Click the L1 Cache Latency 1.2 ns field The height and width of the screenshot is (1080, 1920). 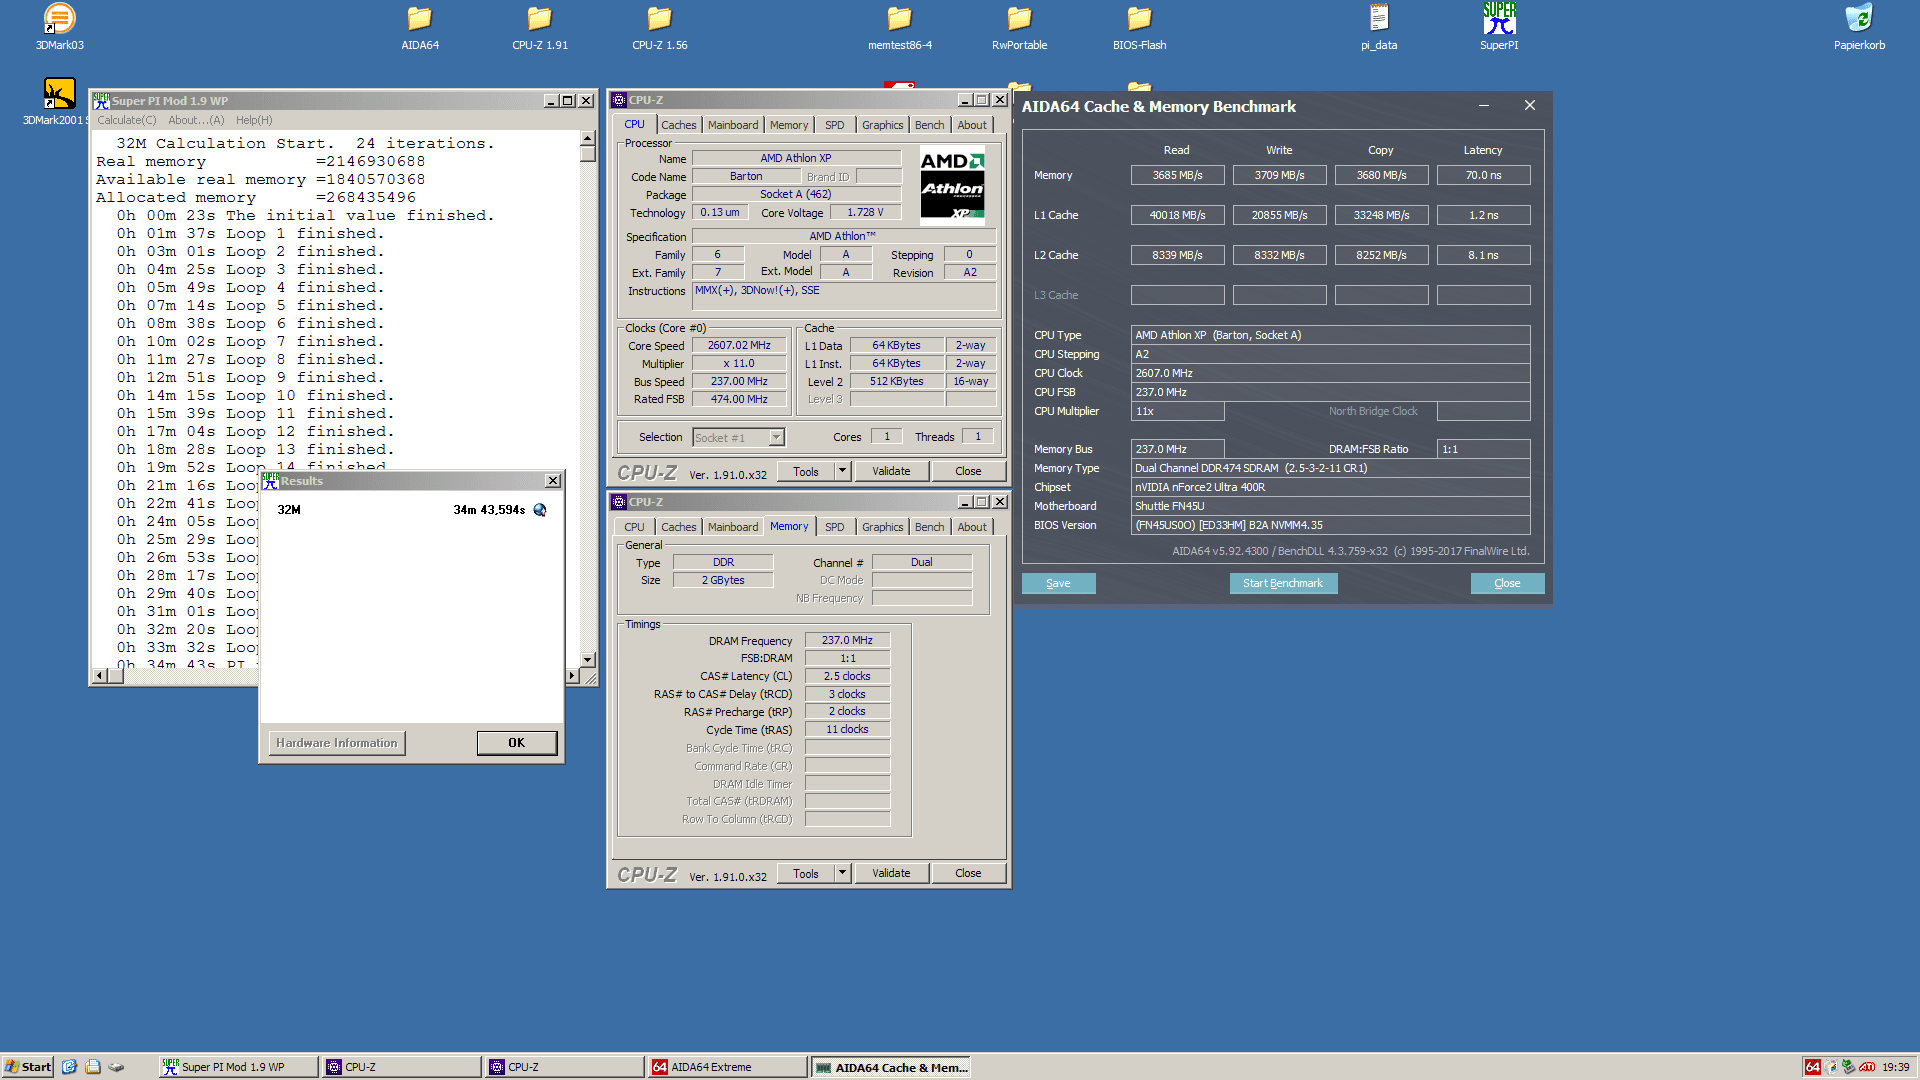[x=1483, y=215]
